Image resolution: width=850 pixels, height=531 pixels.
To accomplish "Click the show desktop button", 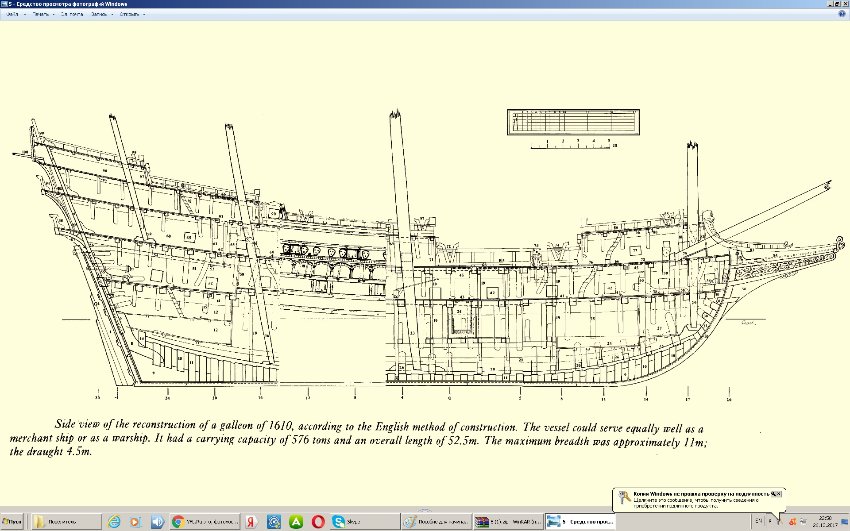I will (x=845, y=522).
